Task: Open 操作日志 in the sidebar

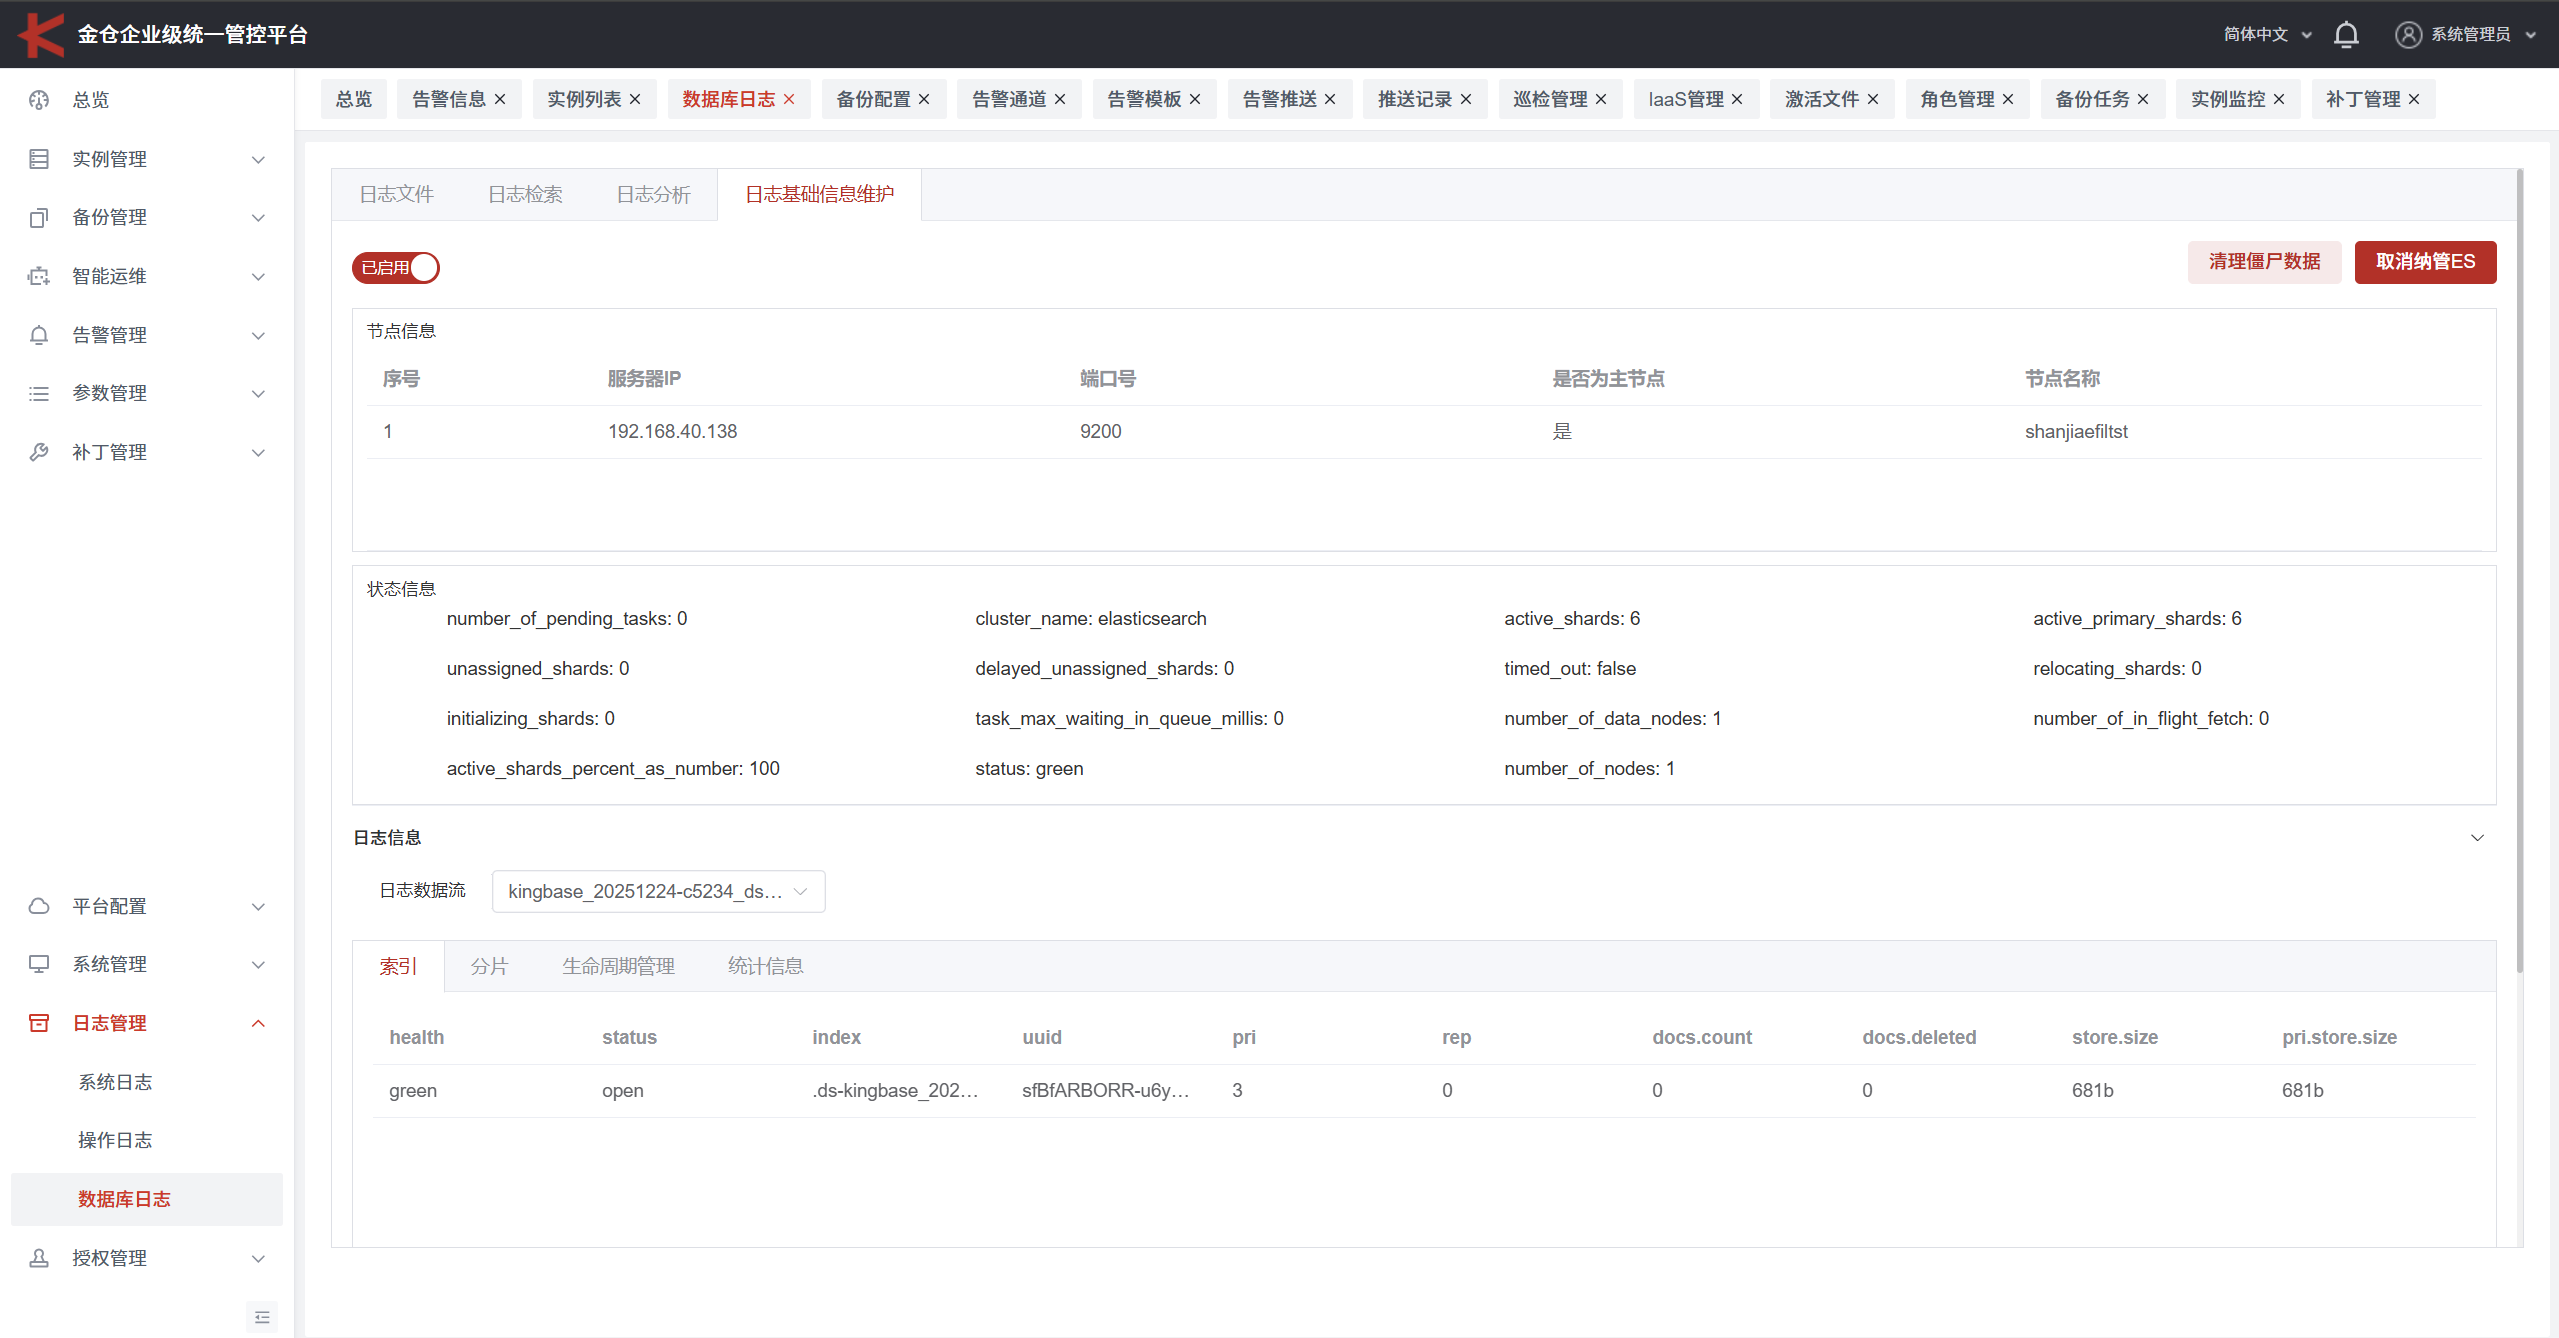Action: 115,1140
